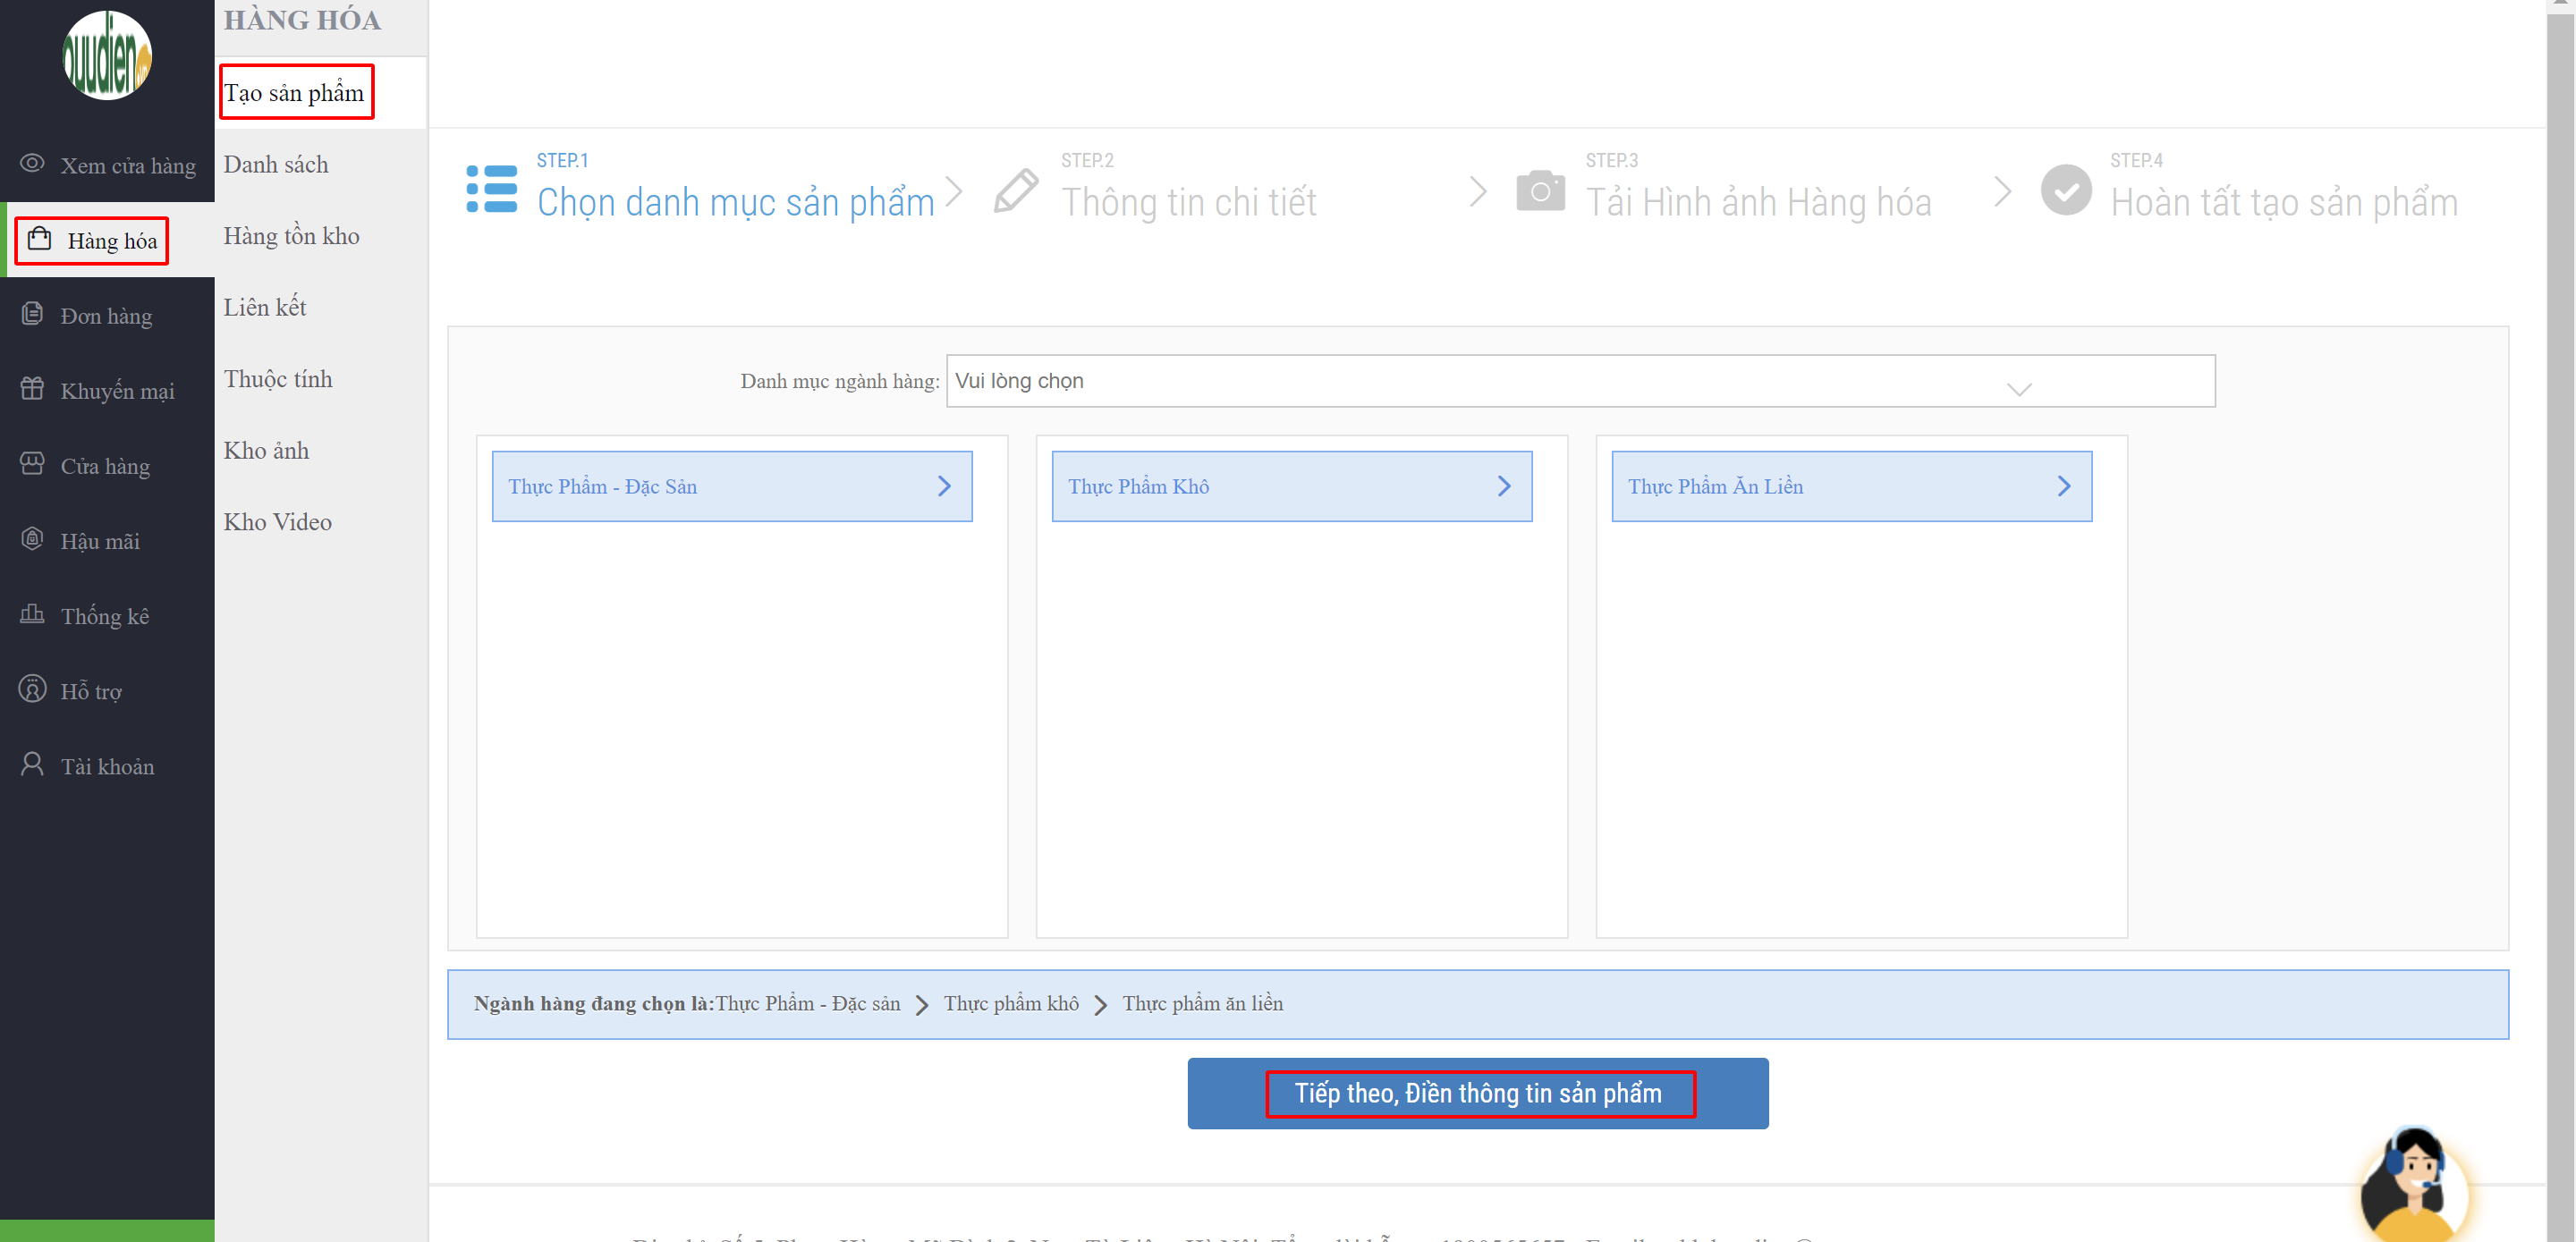2576x1242 pixels.
Task: Expand the Thực Phẩm Ăn Liền category
Action: tap(1851, 486)
